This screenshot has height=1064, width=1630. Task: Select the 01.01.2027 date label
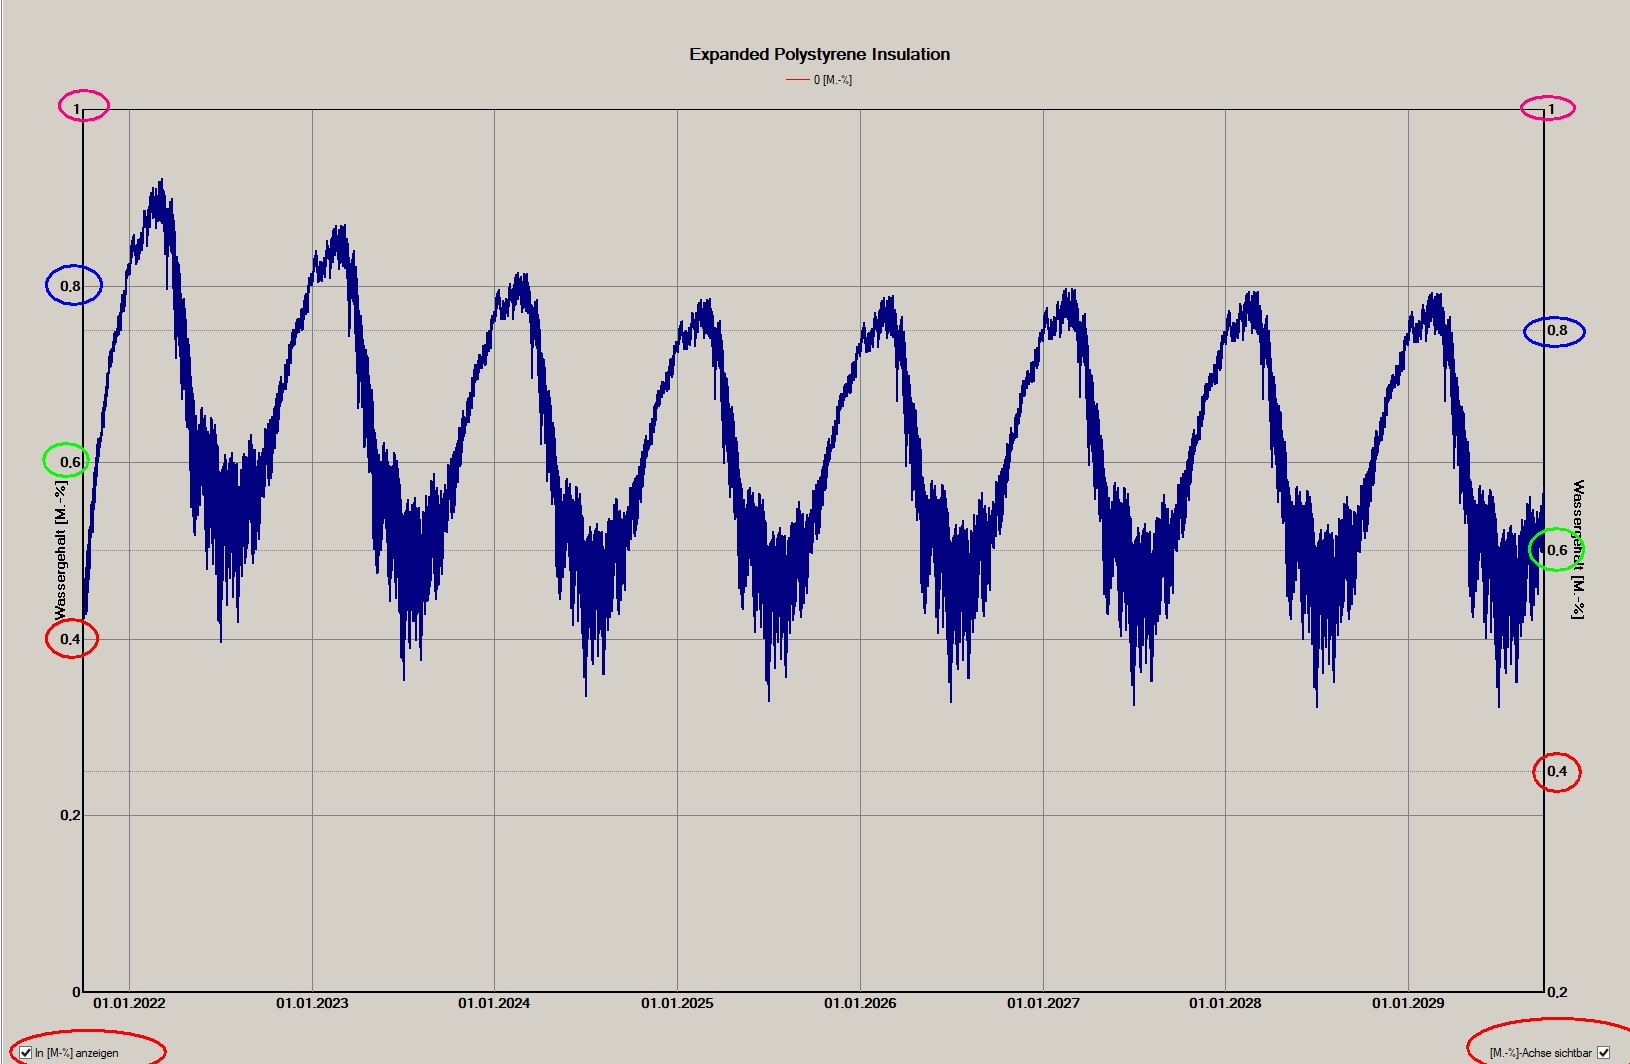tap(1043, 1003)
